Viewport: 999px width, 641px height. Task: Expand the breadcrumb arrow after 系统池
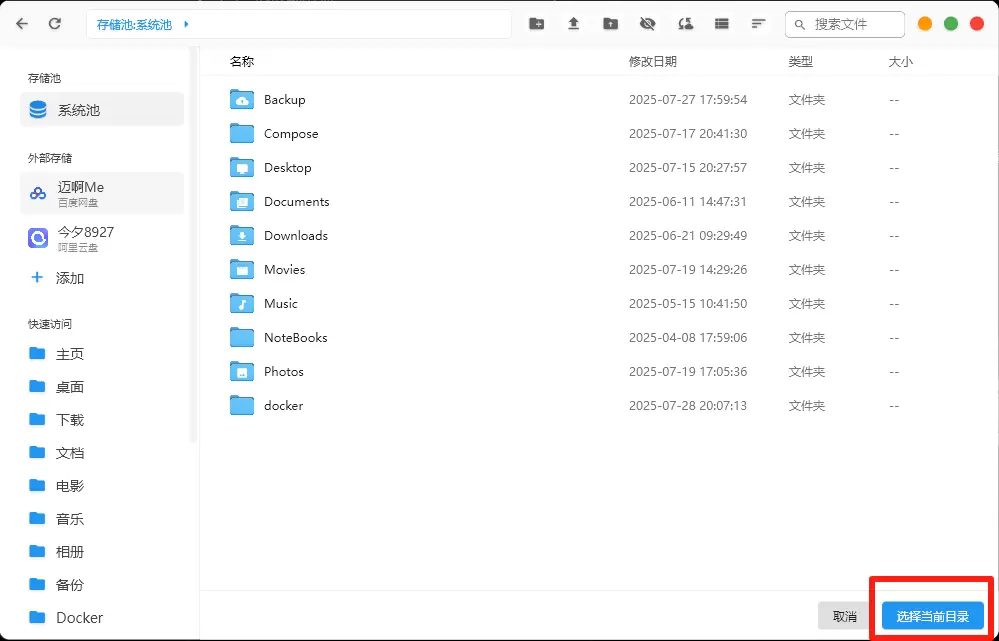(x=186, y=25)
